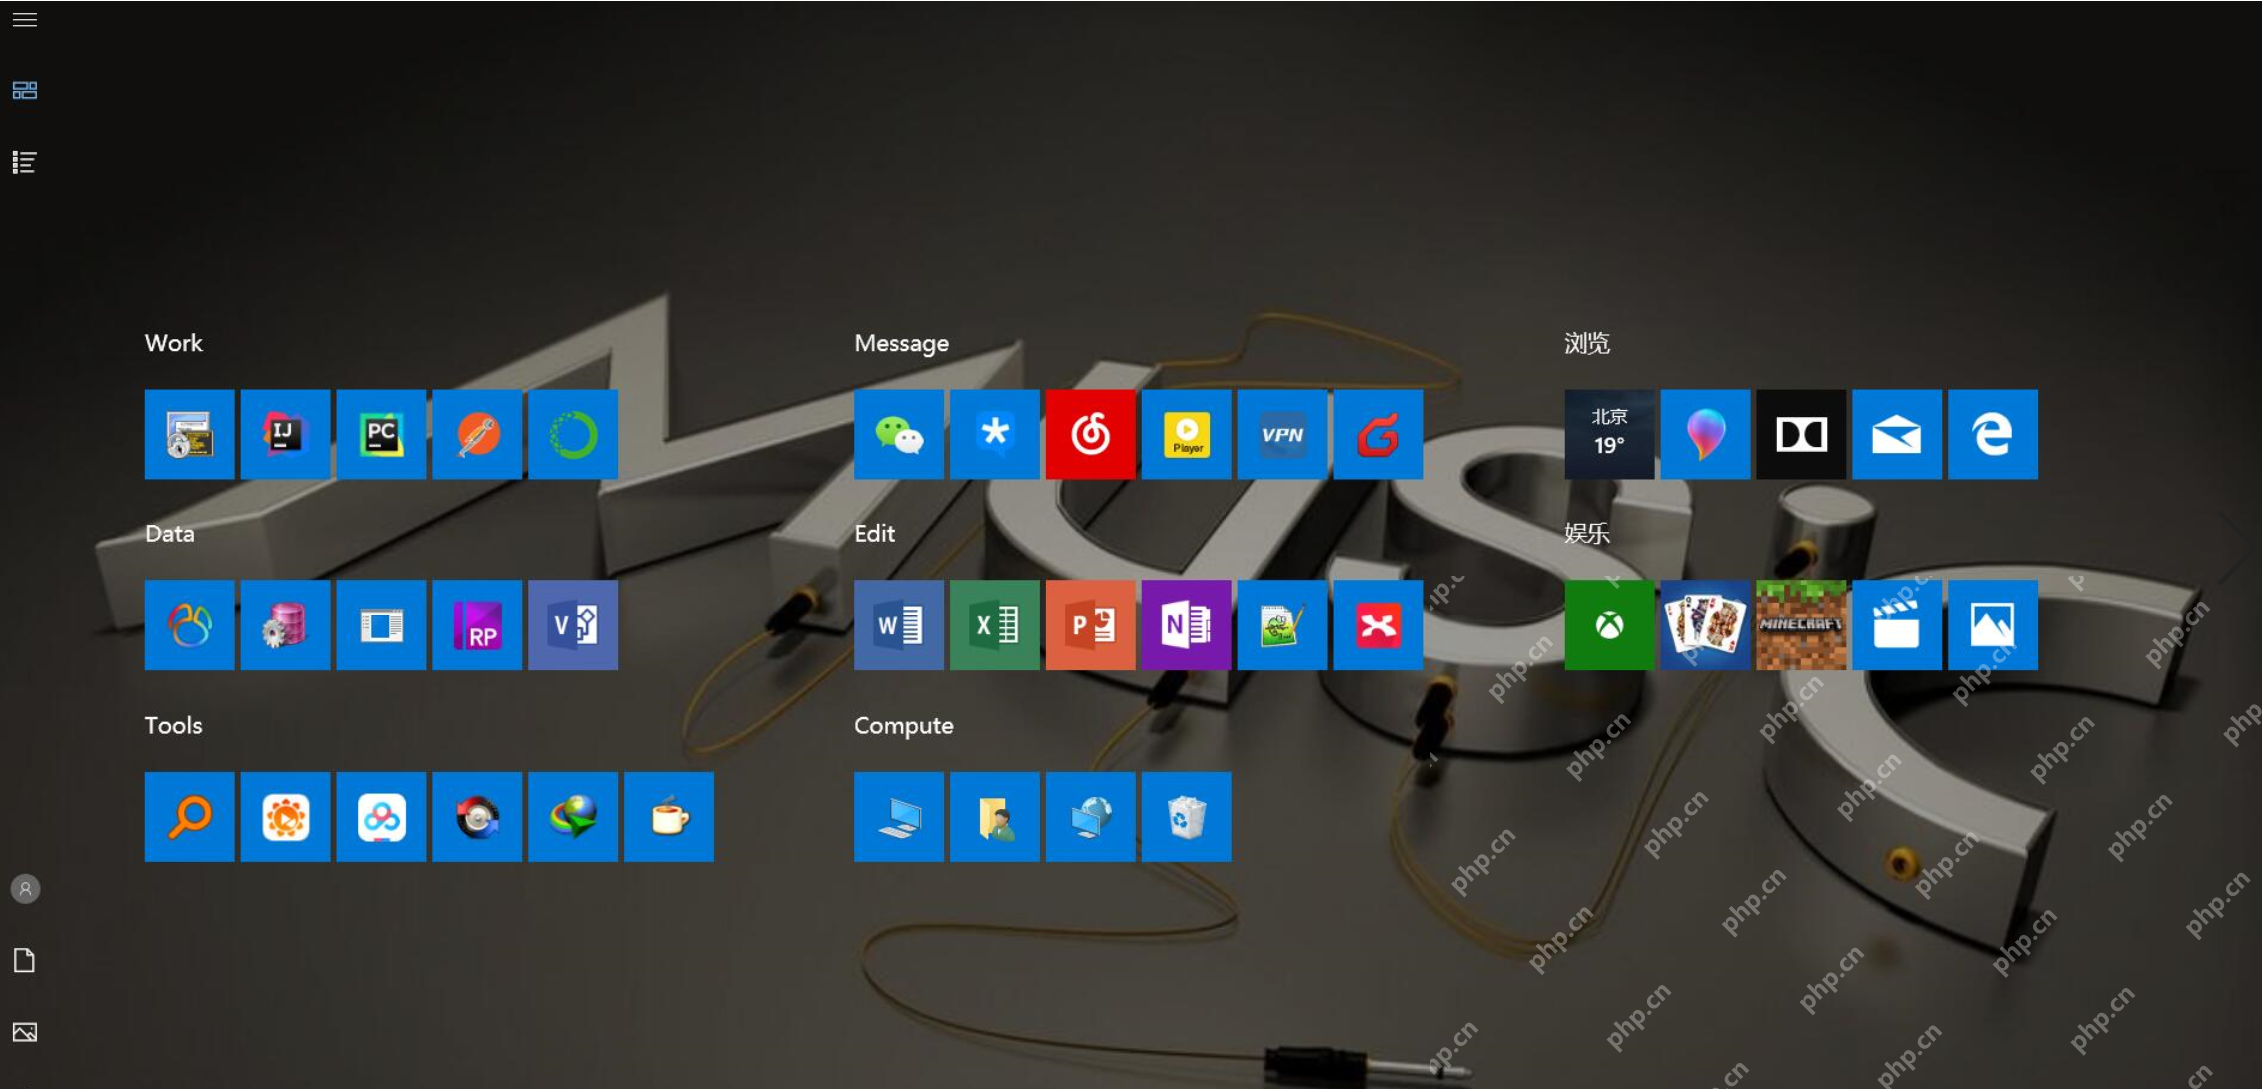Select the 娱乐 group heading
This screenshot has height=1089, width=2262.
coord(1587,534)
